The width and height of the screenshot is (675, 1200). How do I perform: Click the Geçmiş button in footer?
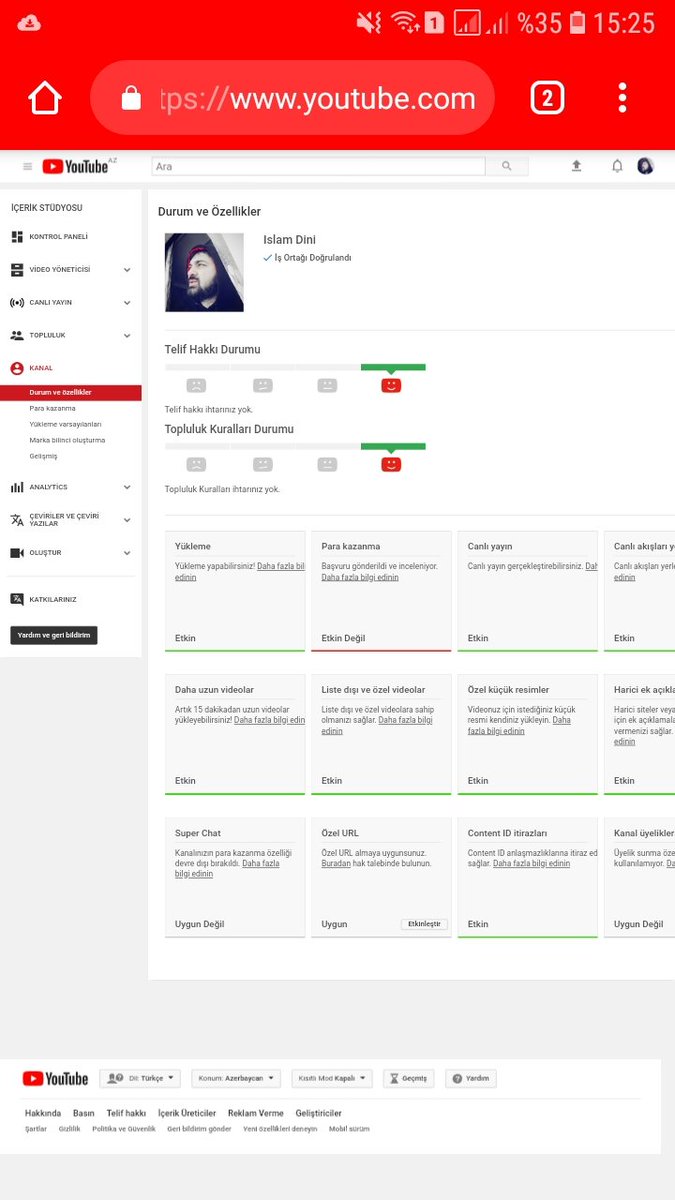(x=409, y=1079)
